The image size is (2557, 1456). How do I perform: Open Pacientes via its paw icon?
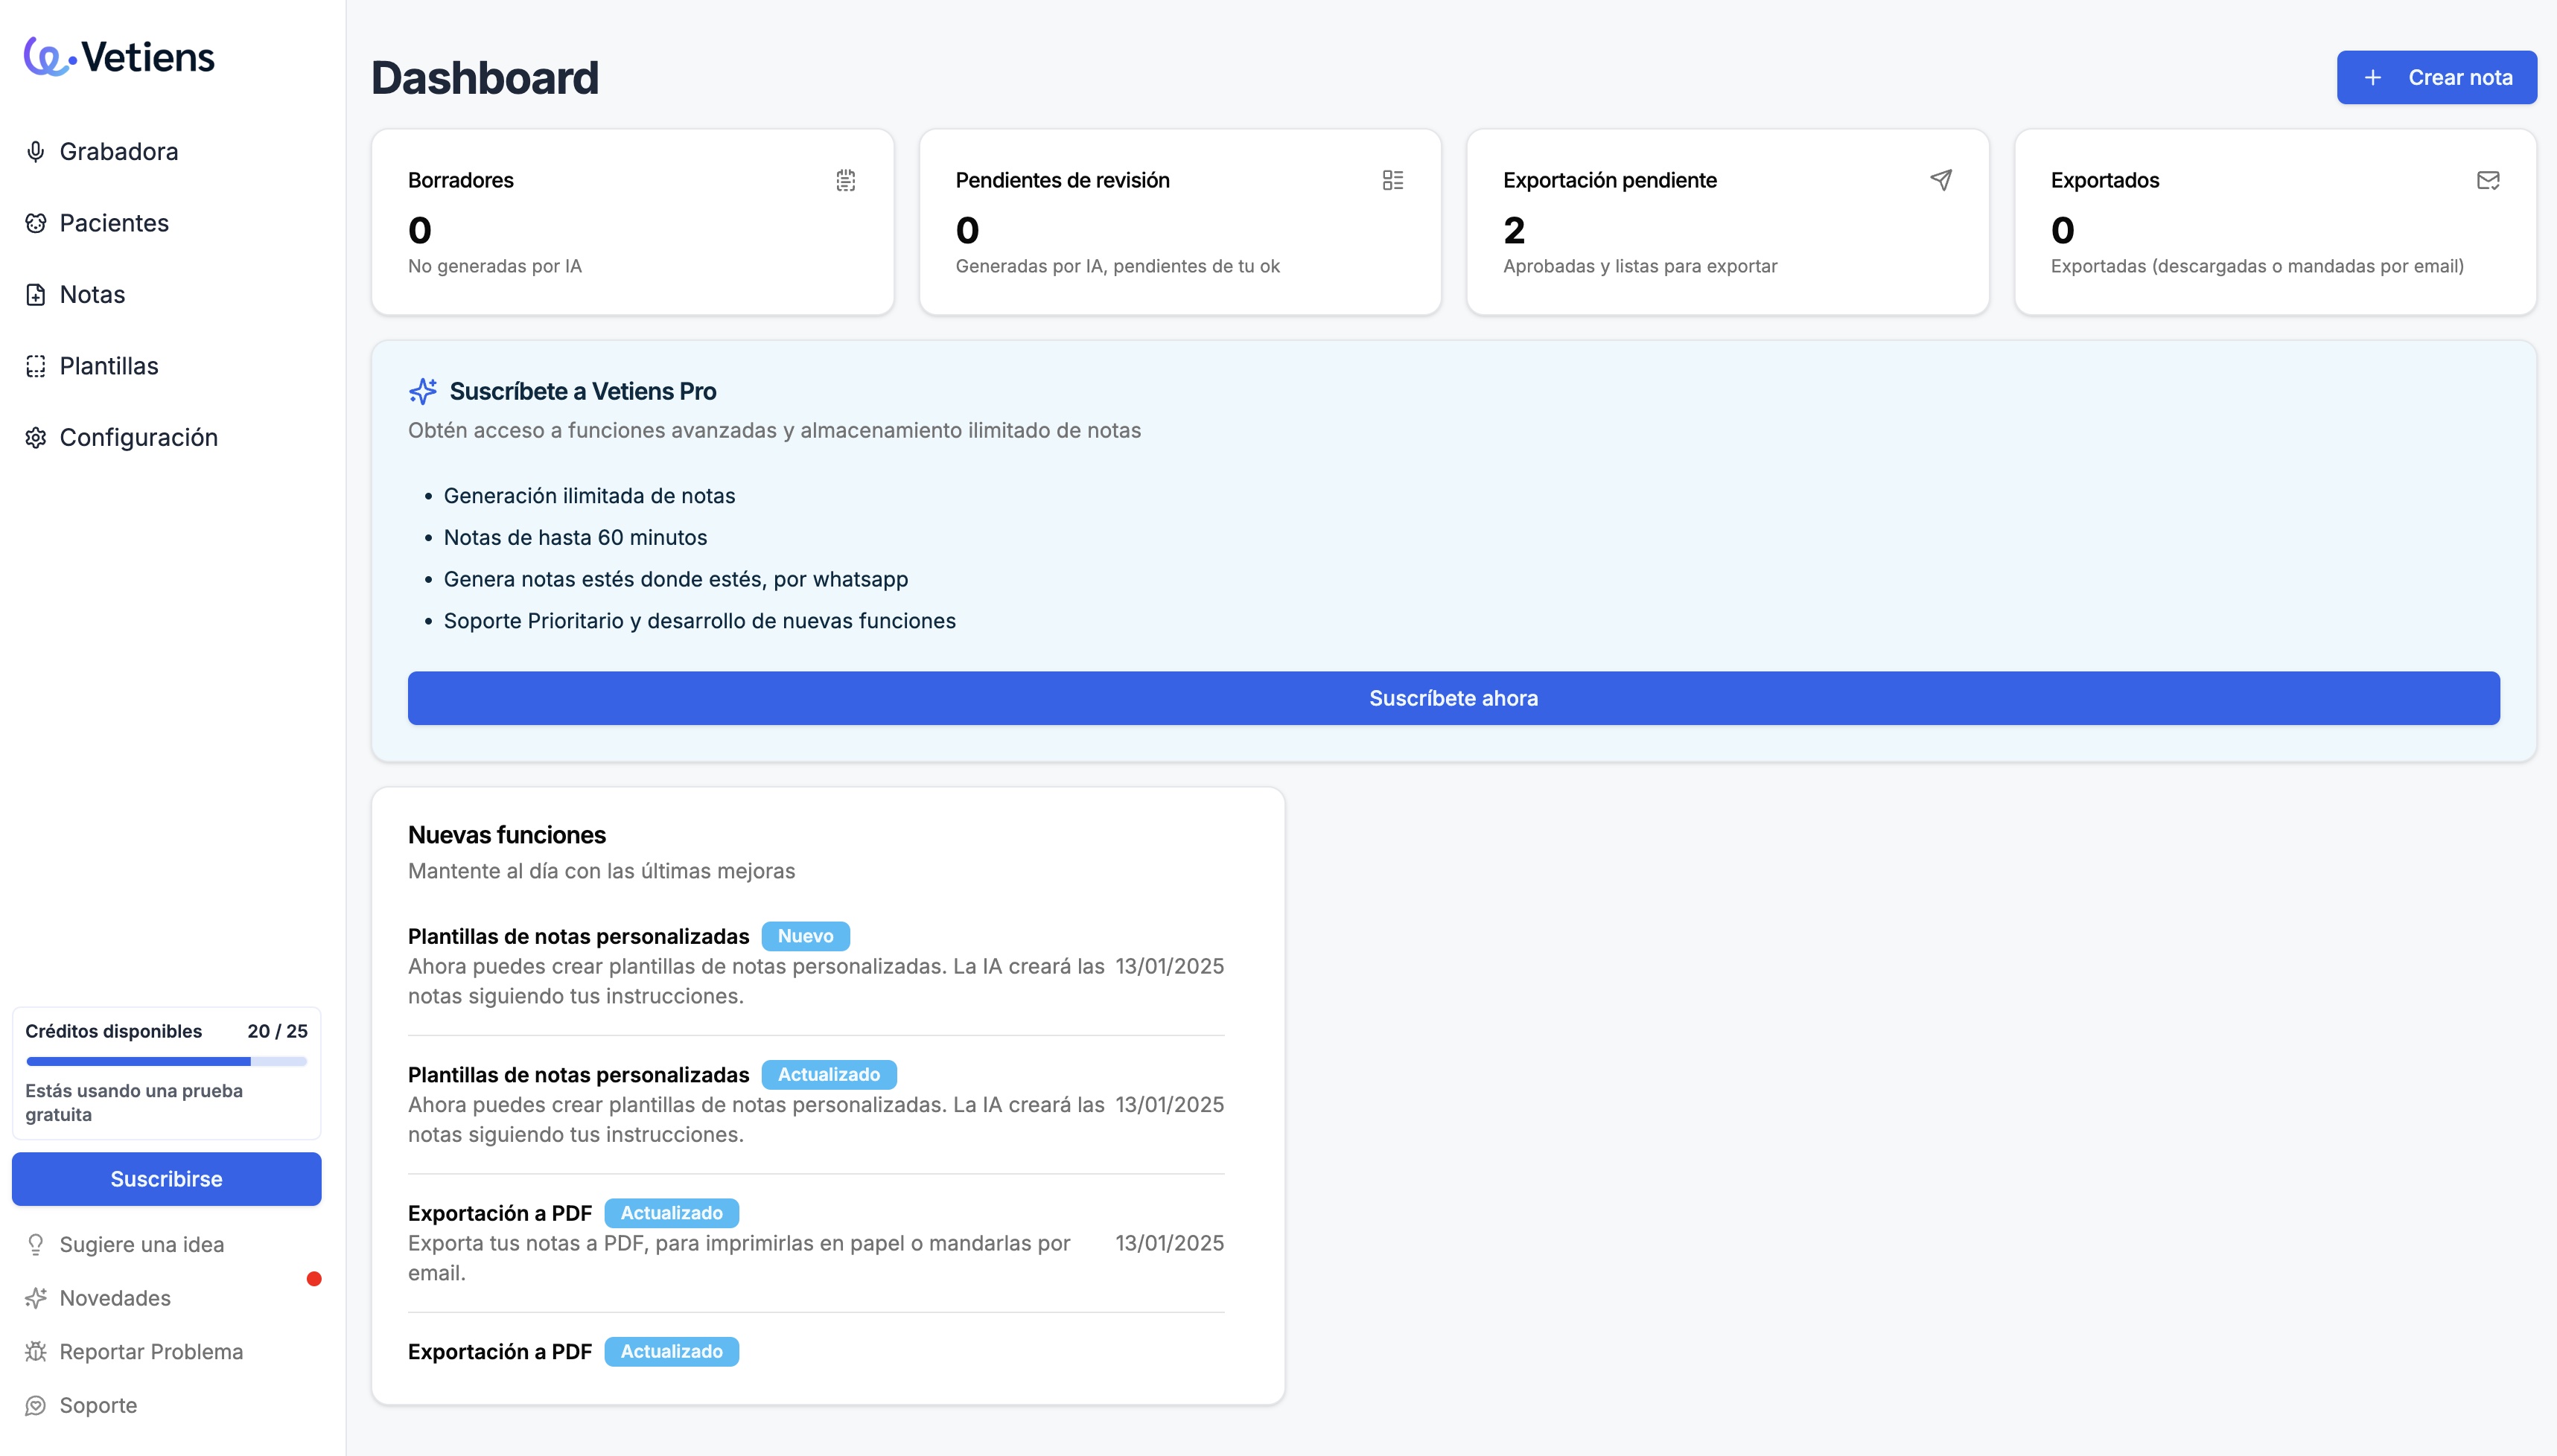36,223
